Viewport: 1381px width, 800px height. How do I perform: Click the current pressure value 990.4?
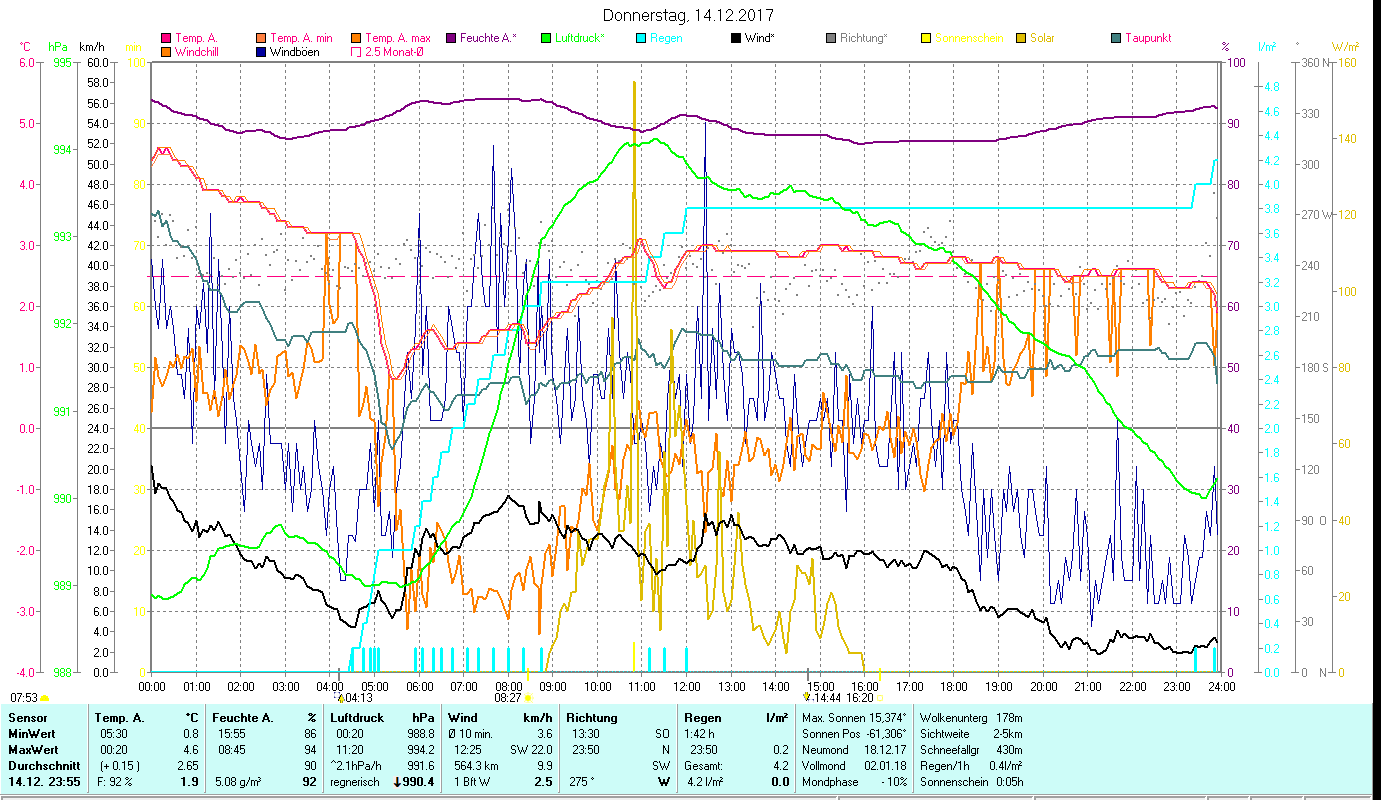[419, 782]
